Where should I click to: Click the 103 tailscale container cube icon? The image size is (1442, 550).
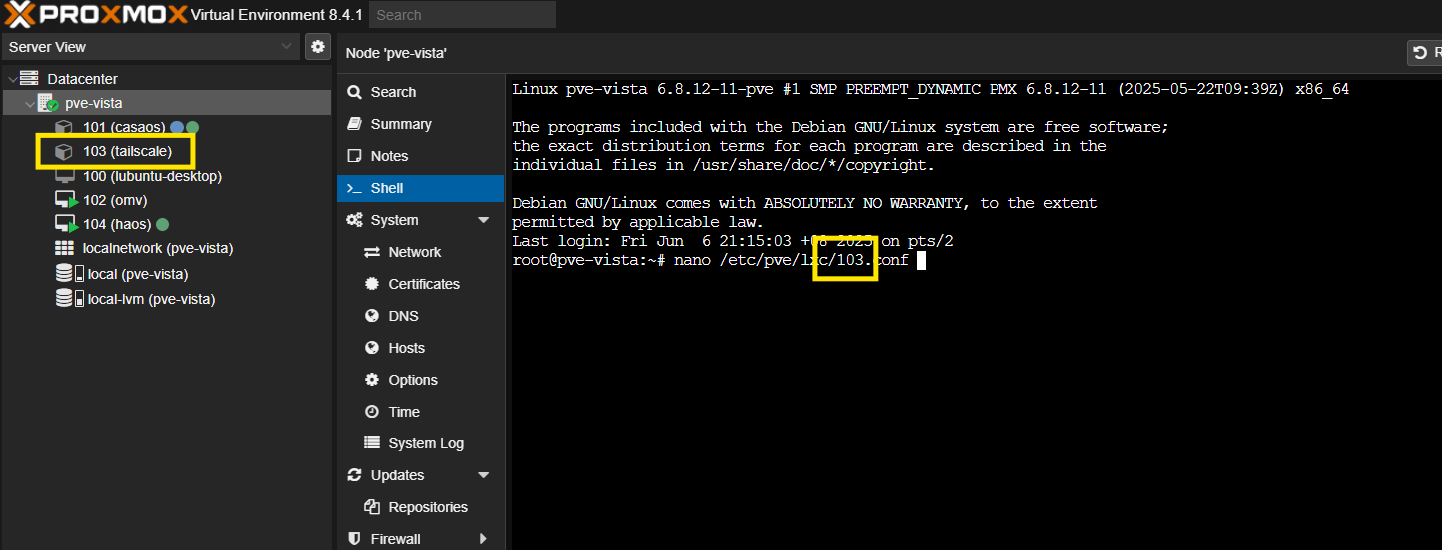click(x=64, y=151)
